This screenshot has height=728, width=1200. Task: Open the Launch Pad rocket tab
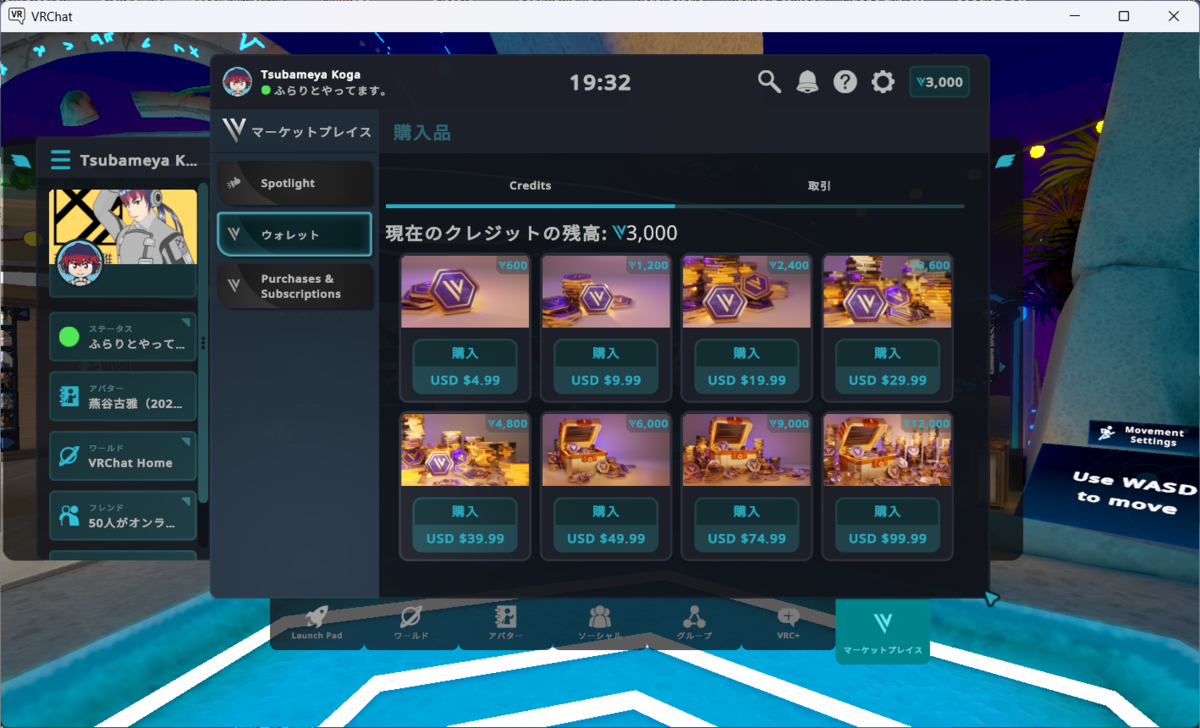pos(316,623)
